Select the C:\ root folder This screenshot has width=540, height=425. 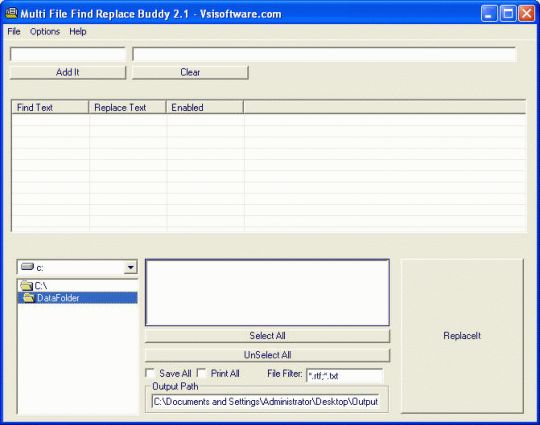coord(78,286)
